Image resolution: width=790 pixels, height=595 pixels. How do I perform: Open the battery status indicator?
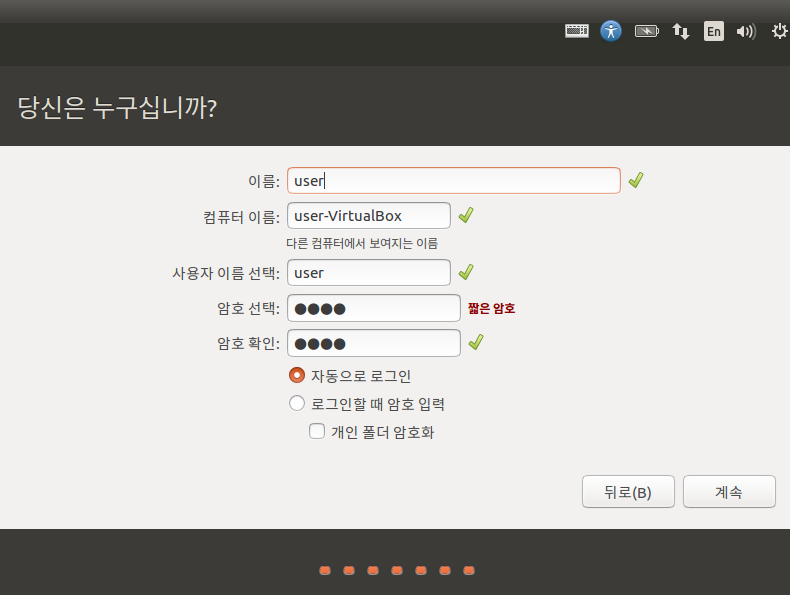click(646, 31)
